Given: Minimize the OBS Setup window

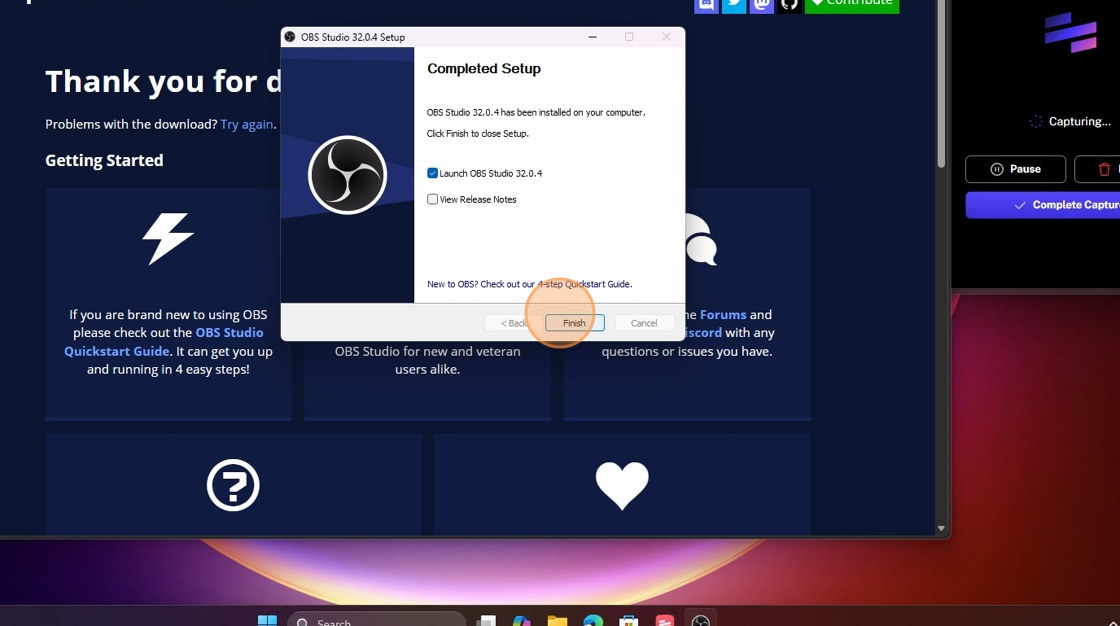Looking at the screenshot, I should pos(592,37).
